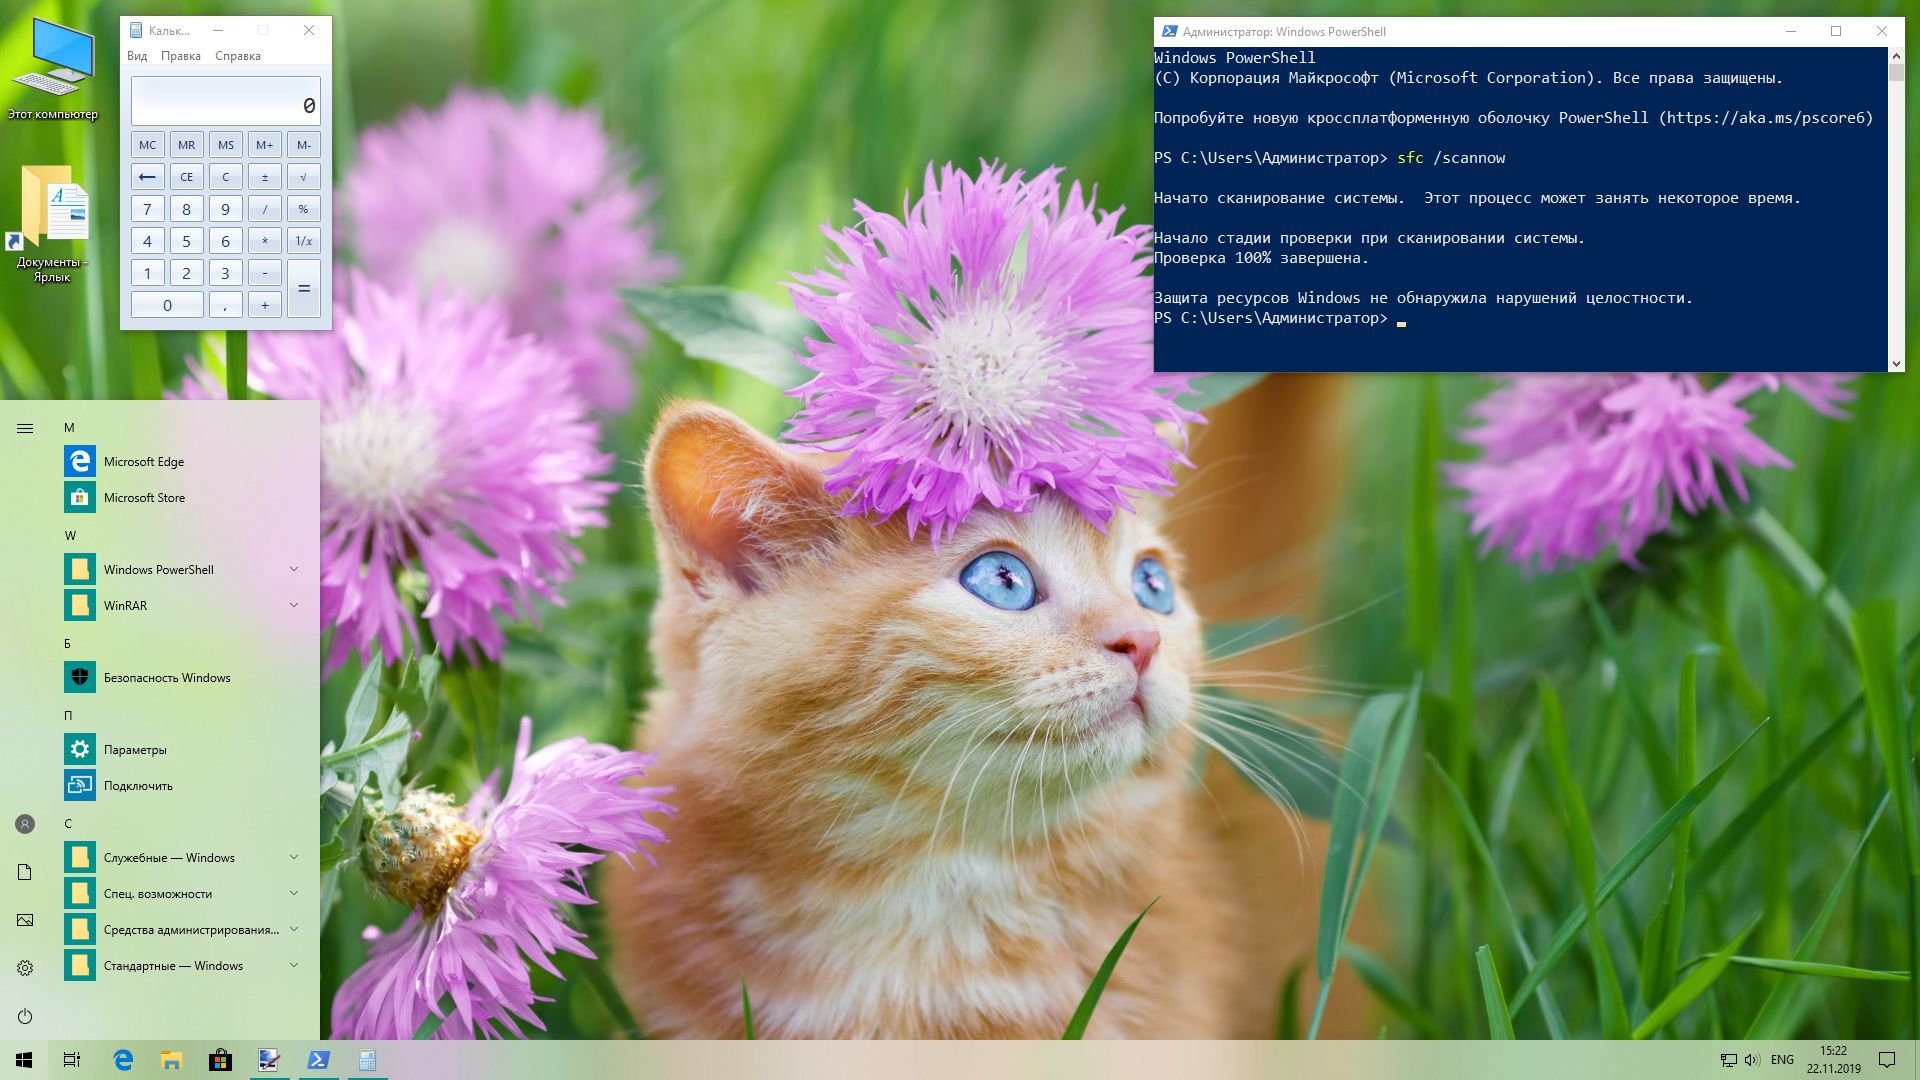Click the plus button in Calculator
Viewport: 1920px width, 1080px height.
(x=264, y=305)
